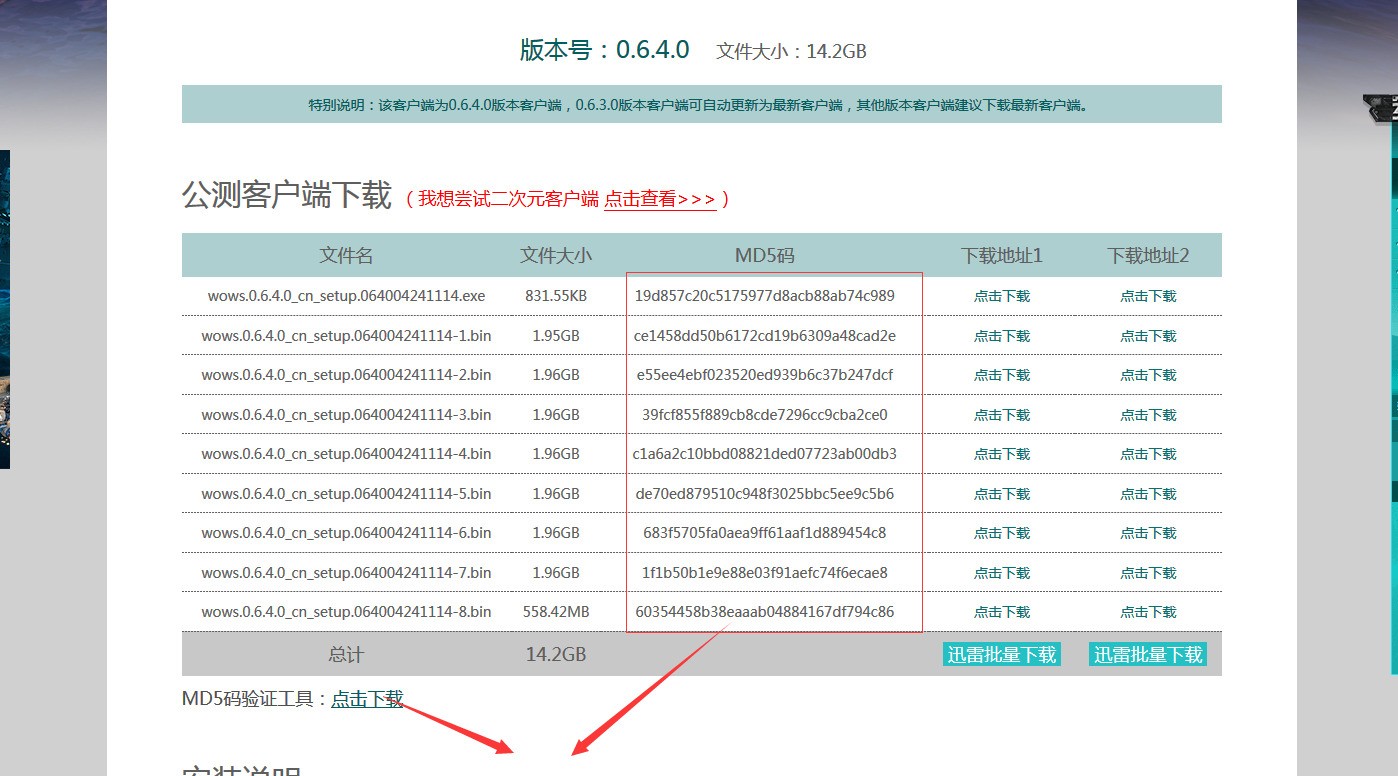Select file name ending in 114-5.bin
1398x776 pixels.
tap(346, 494)
